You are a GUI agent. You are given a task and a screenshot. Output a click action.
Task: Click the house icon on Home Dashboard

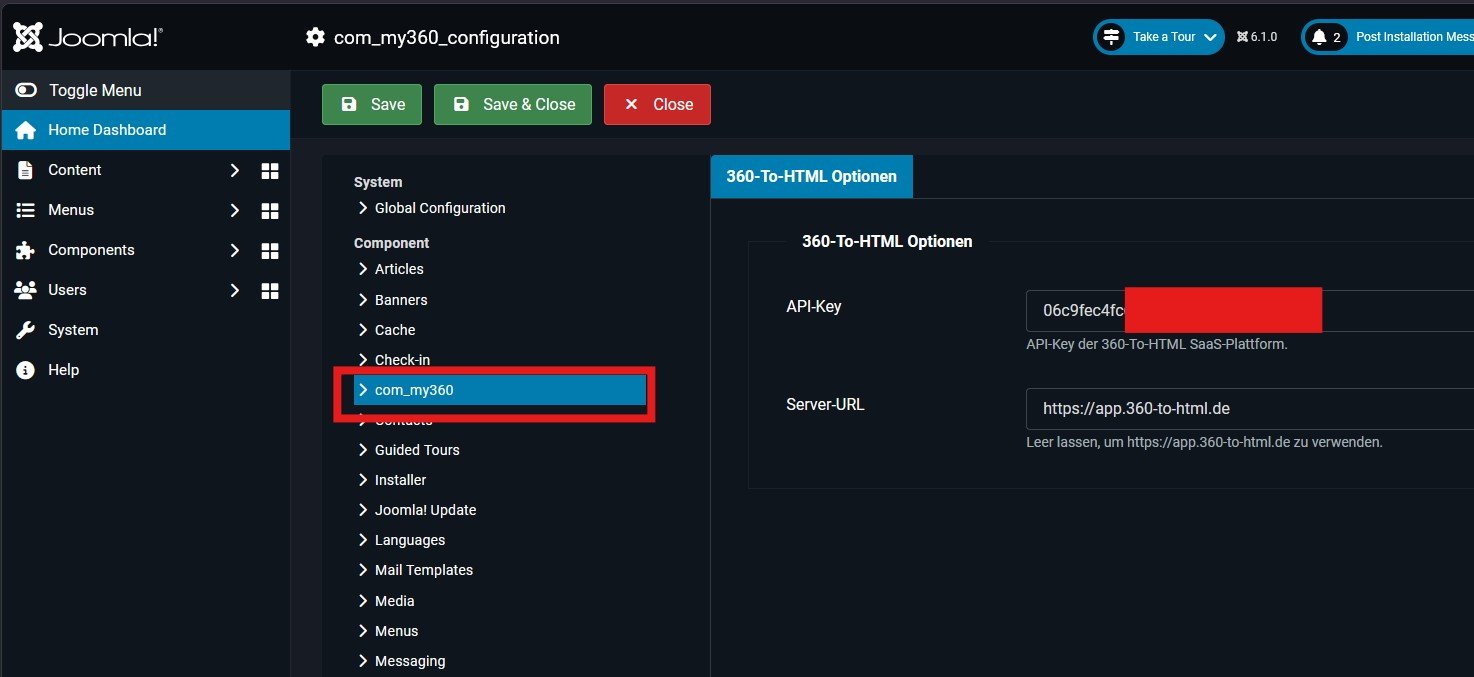(x=26, y=130)
